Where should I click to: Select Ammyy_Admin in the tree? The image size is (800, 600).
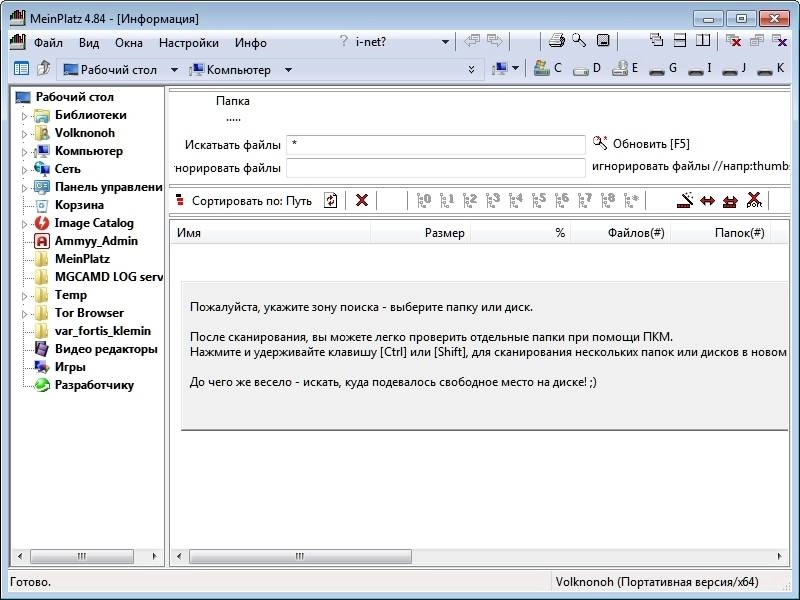click(x=96, y=241)
